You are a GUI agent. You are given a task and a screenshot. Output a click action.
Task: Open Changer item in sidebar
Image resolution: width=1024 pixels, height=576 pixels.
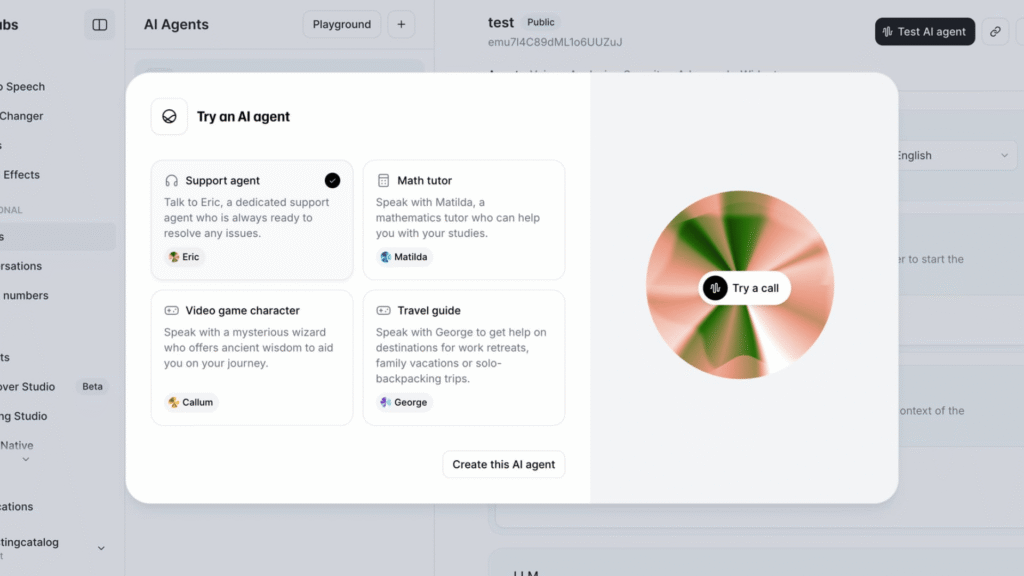coord(22,116)
